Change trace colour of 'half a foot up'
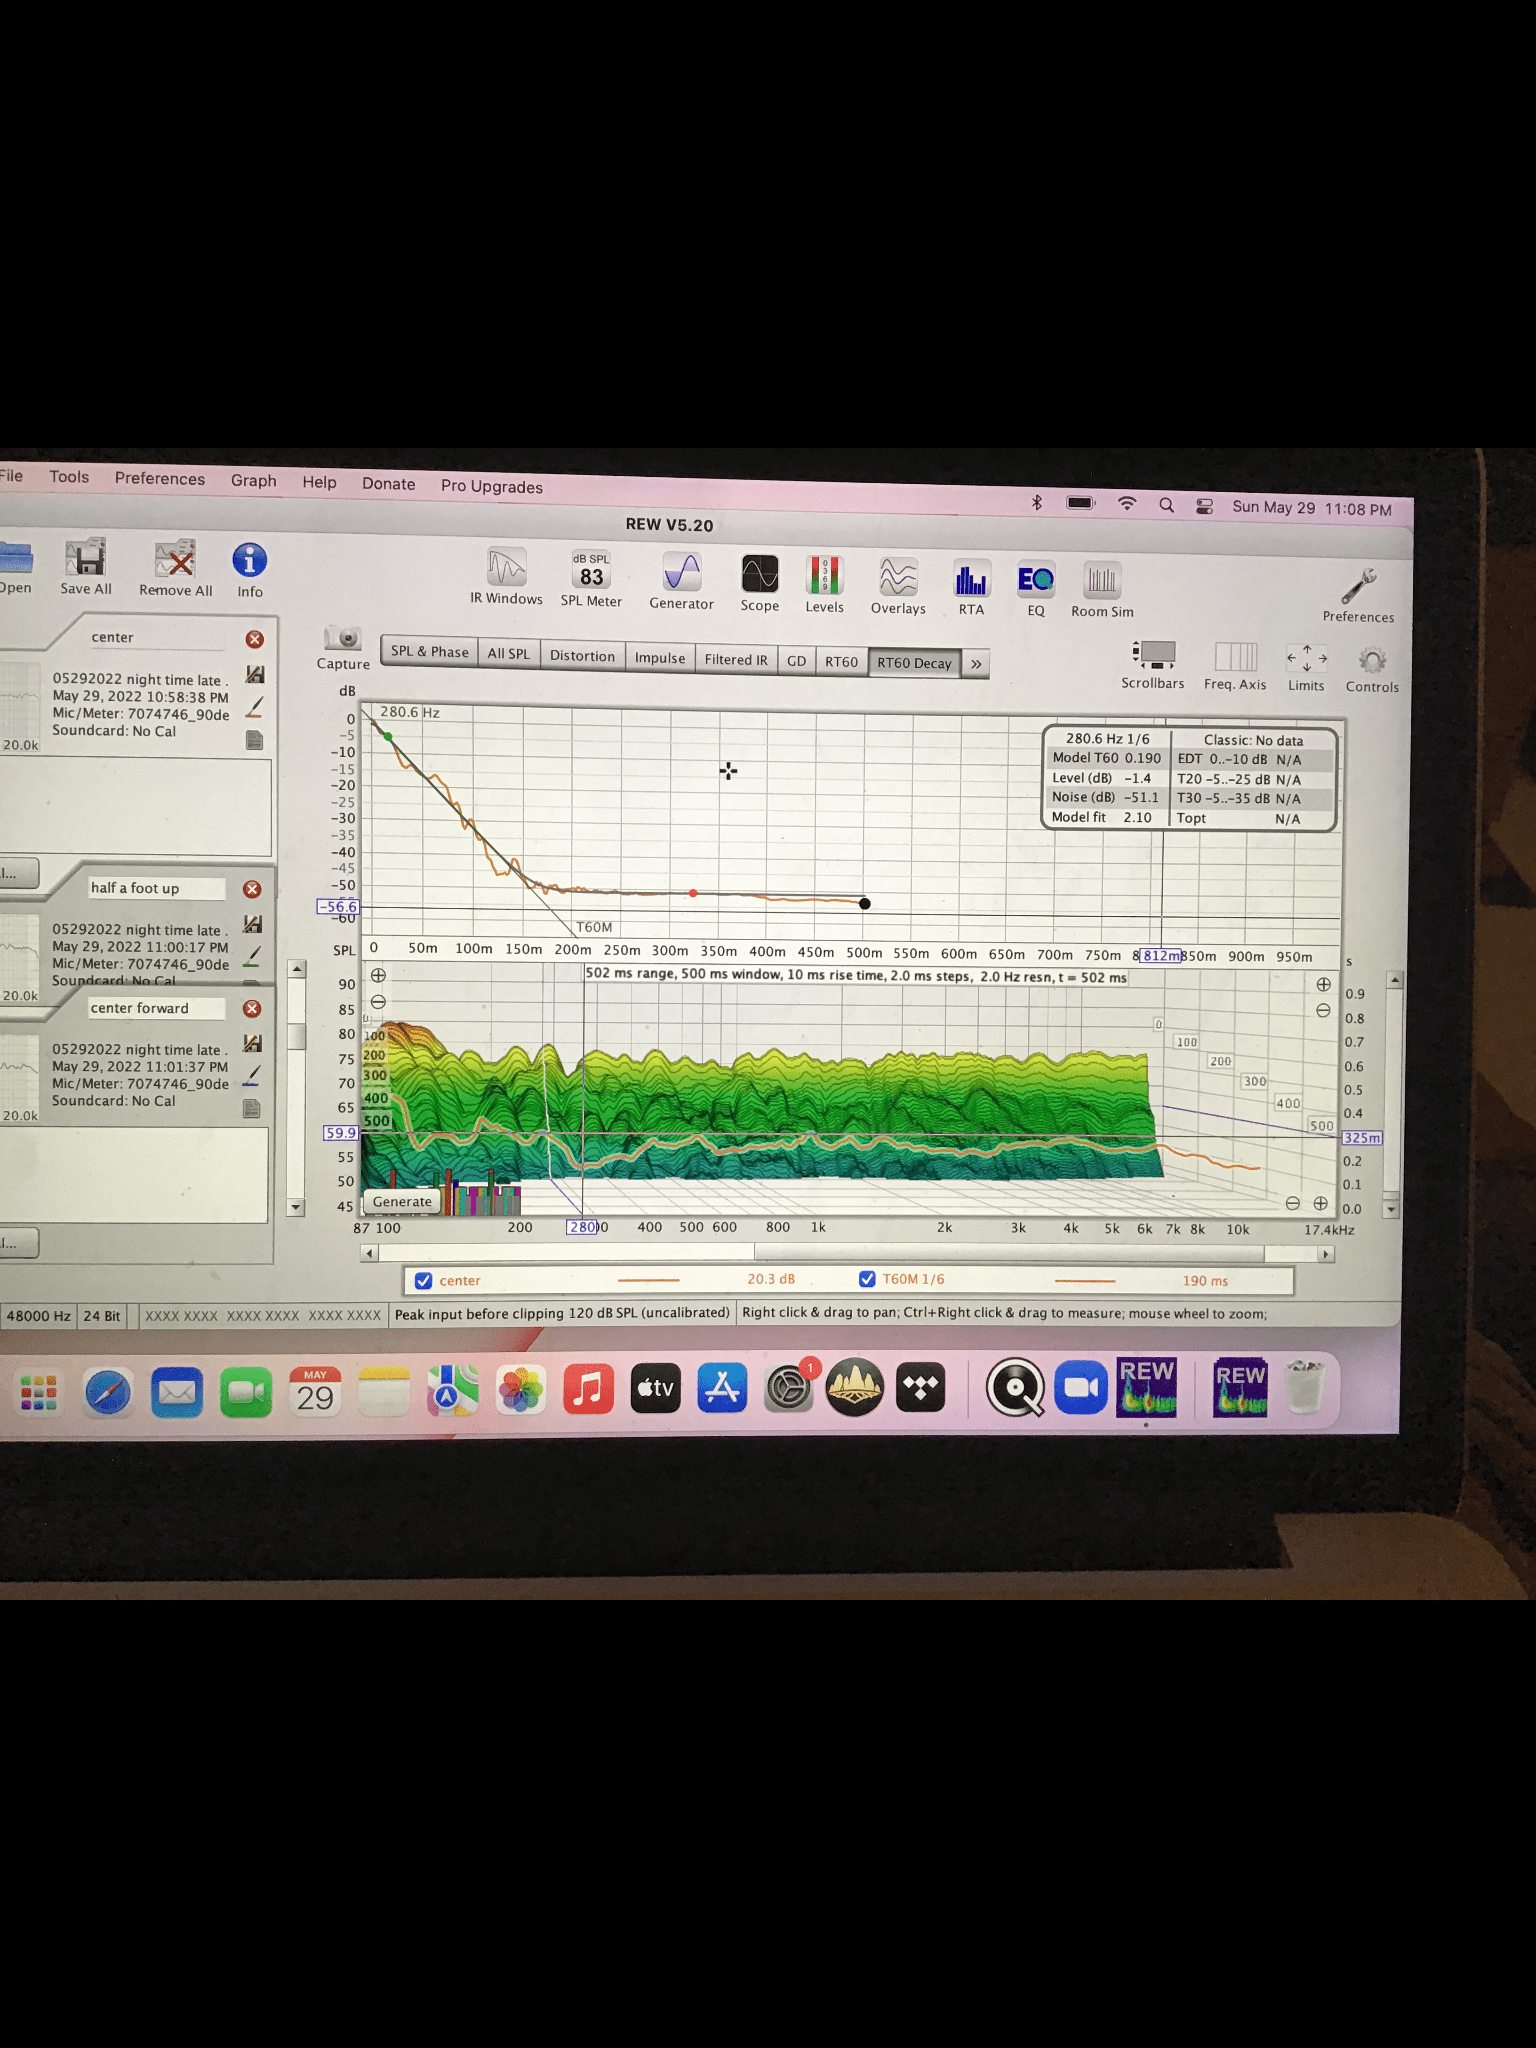Image resolution: width=1536 pixels, height=2048 pixels. [252, 956]
